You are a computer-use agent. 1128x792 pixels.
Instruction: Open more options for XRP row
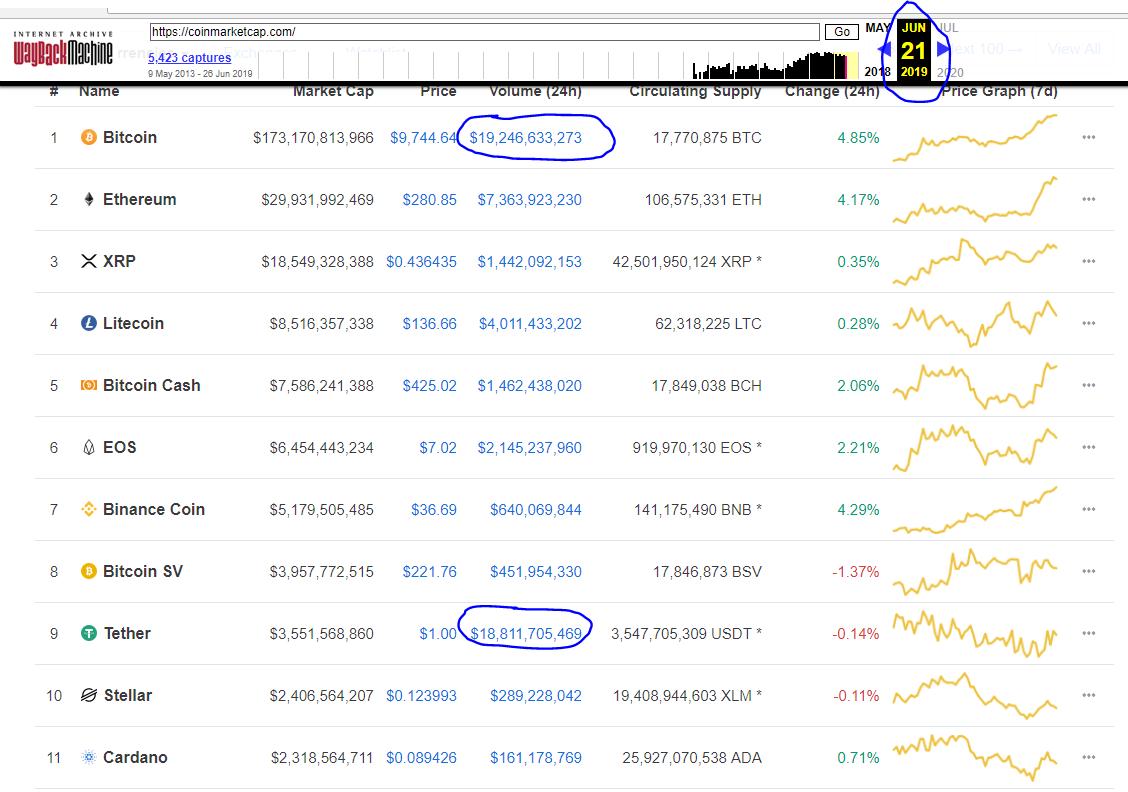click(x=1088, y=261)
